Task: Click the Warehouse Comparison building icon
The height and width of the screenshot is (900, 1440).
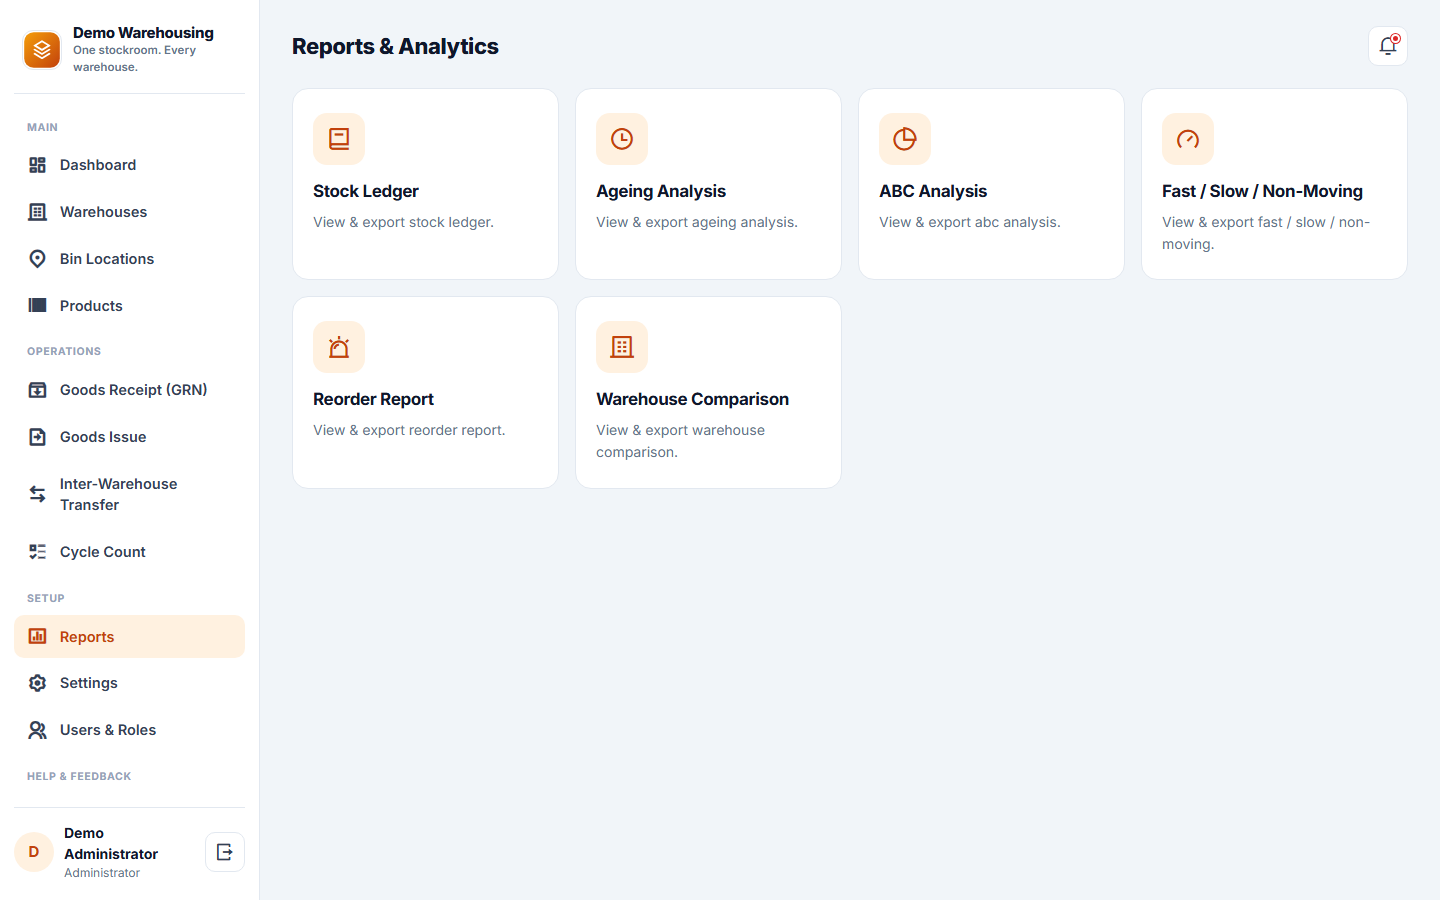Action: point(622,347)
